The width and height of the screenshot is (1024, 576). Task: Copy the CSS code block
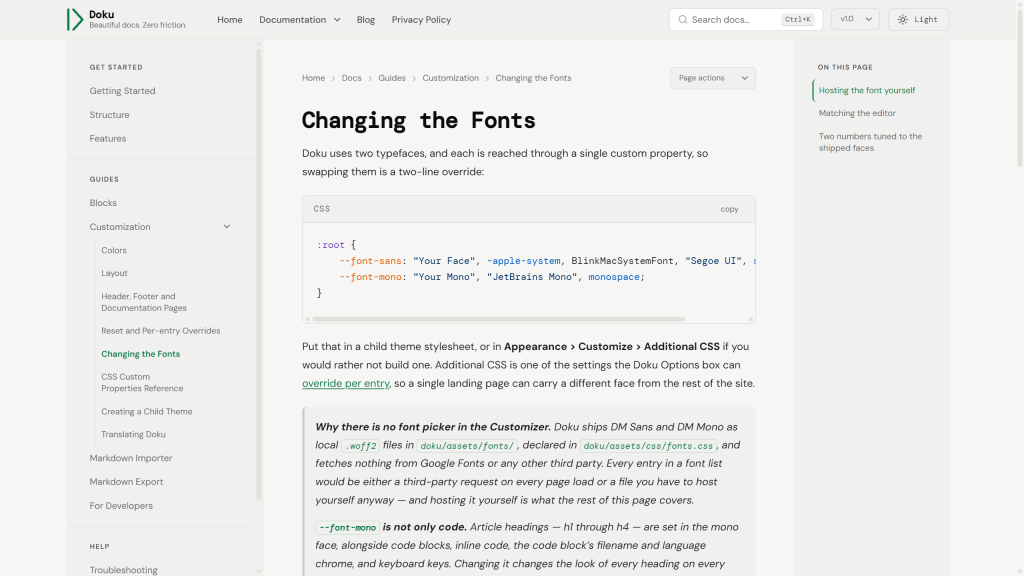click(729, 209)
